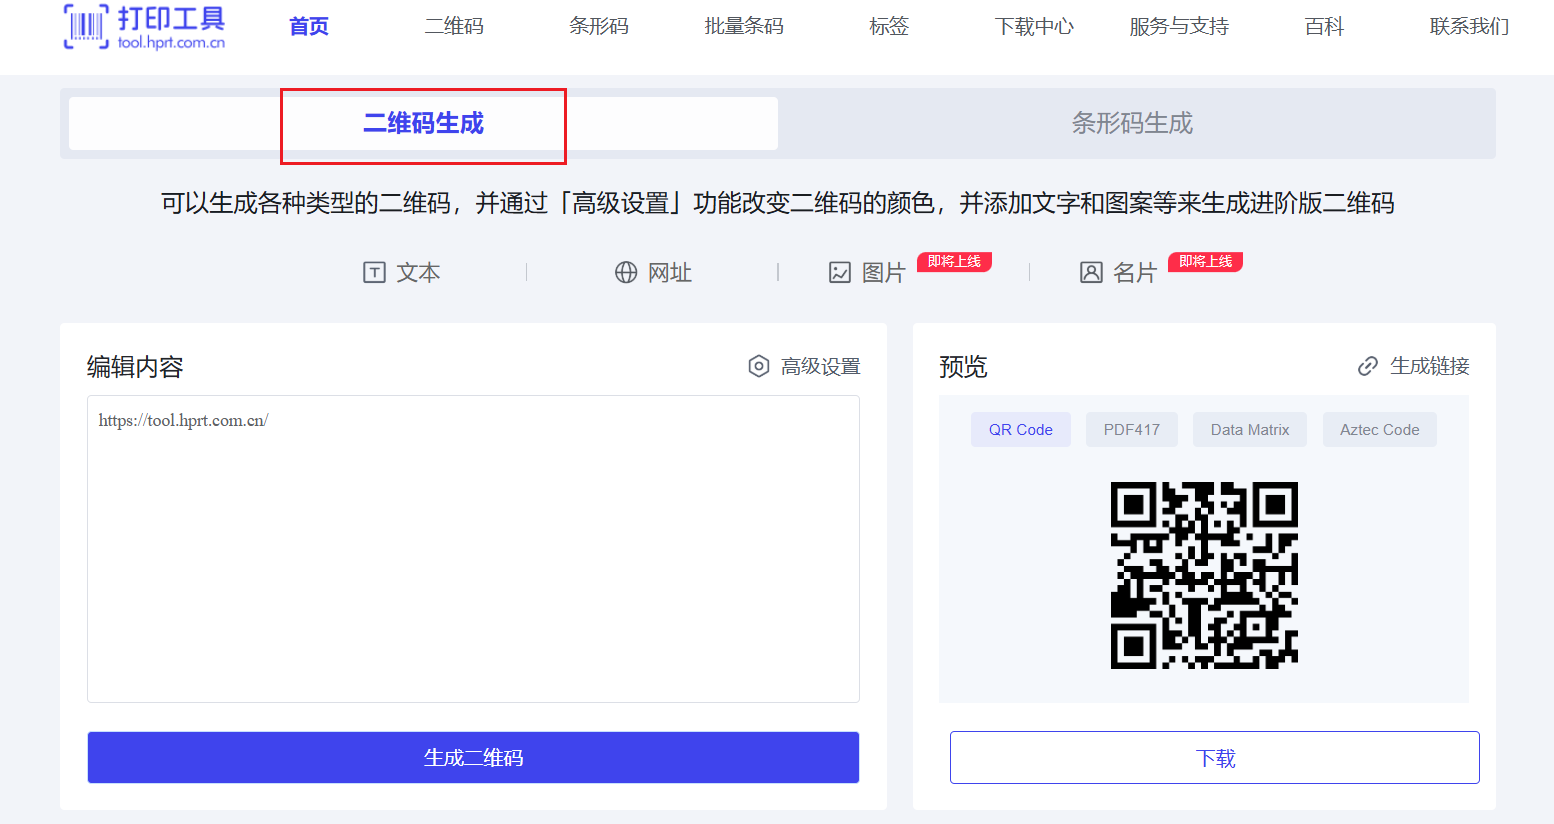Click the 文本 text-type icon
The image size is (1554, 824).
coord(374,272)
